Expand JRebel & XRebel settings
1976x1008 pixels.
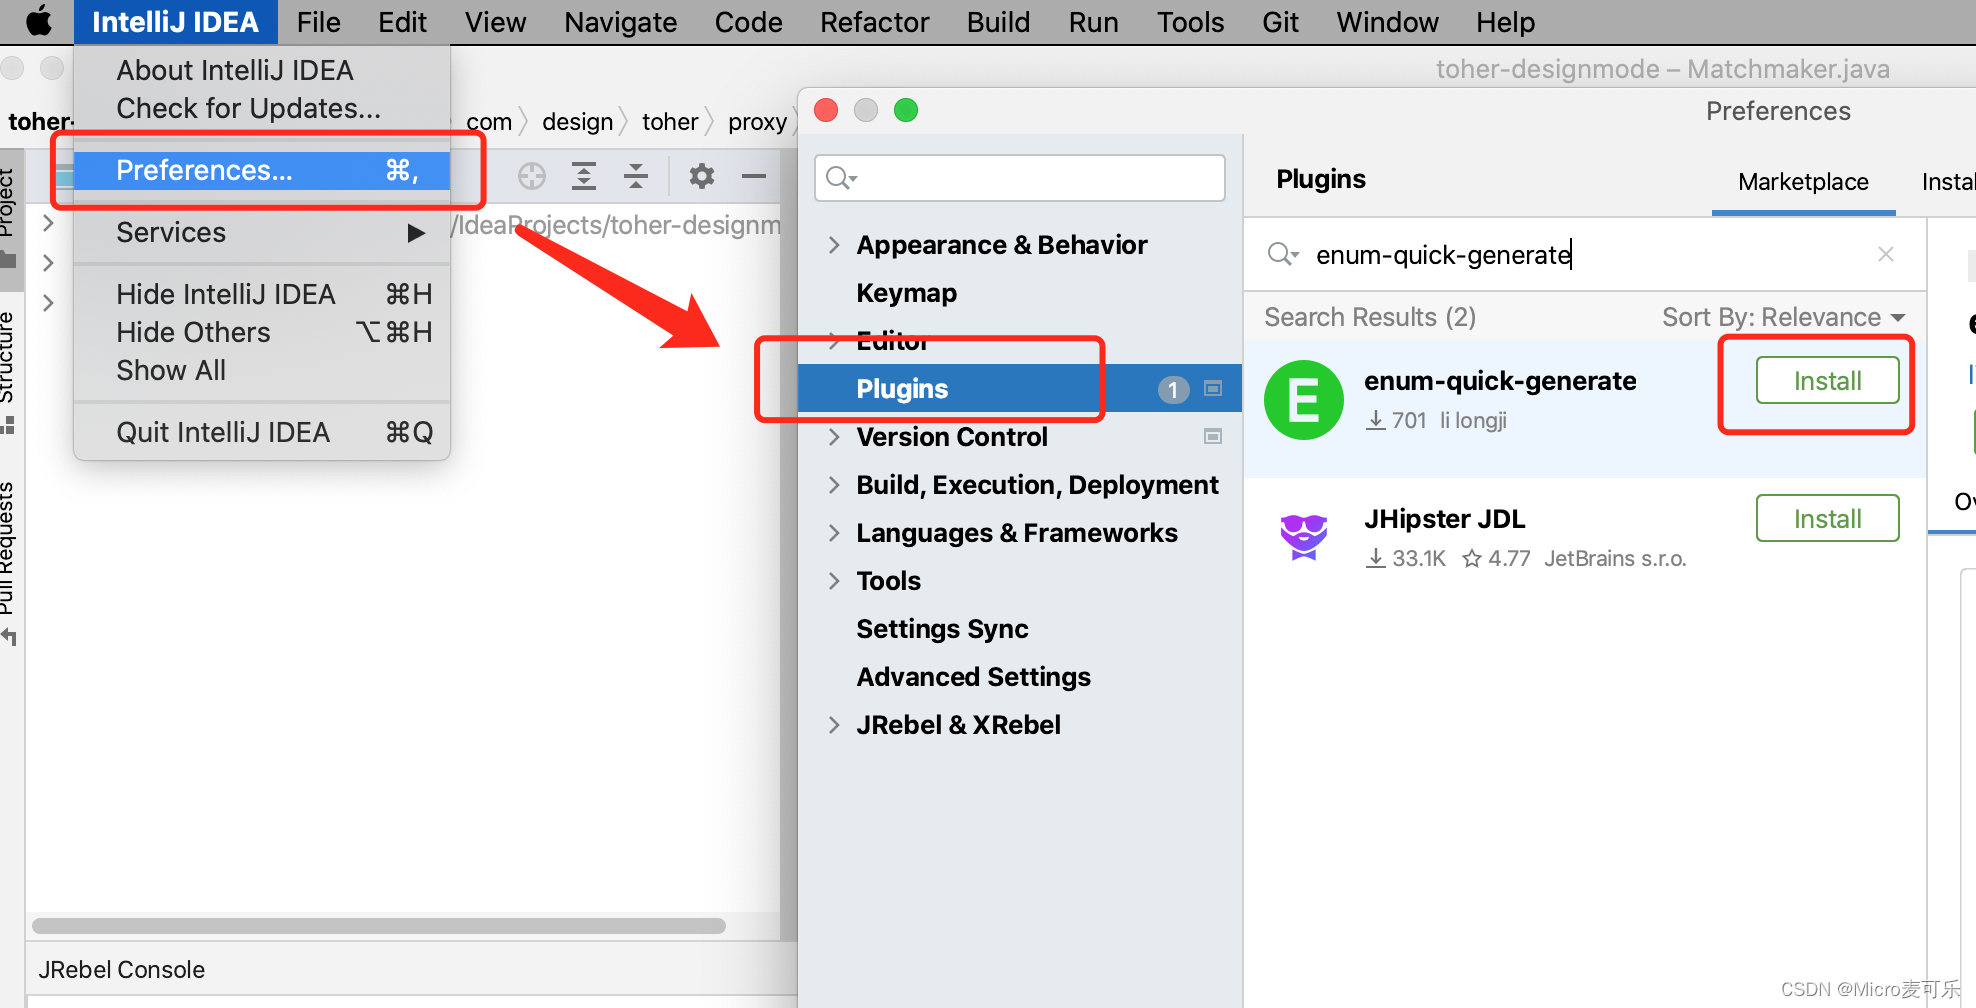(834, 725)
